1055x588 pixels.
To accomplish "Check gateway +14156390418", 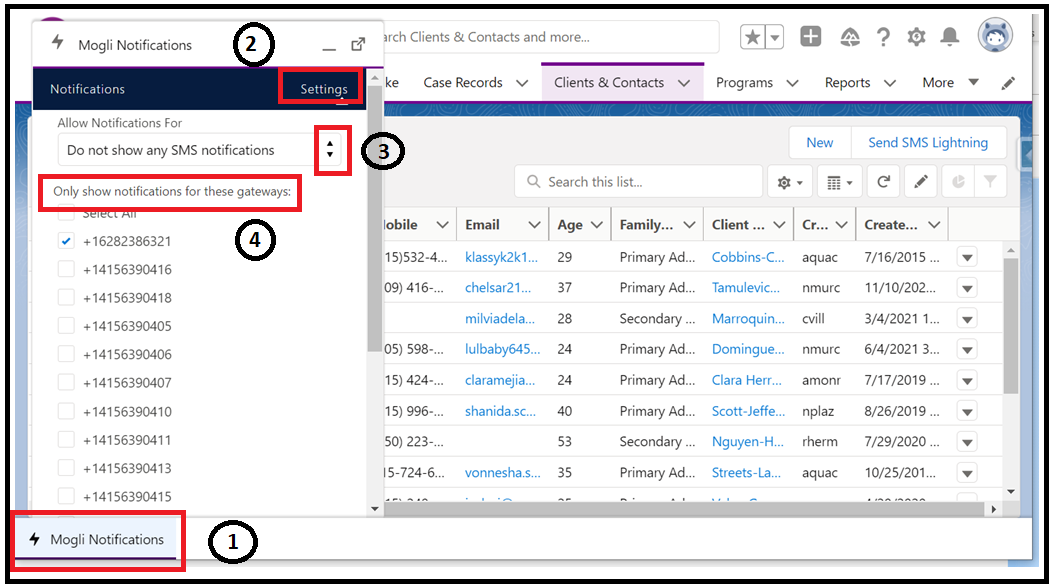I will tap(66, 297).
